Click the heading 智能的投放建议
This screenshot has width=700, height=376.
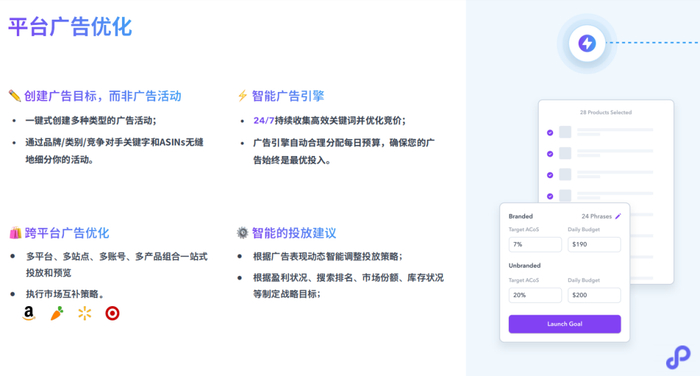(x=294, y=233)
